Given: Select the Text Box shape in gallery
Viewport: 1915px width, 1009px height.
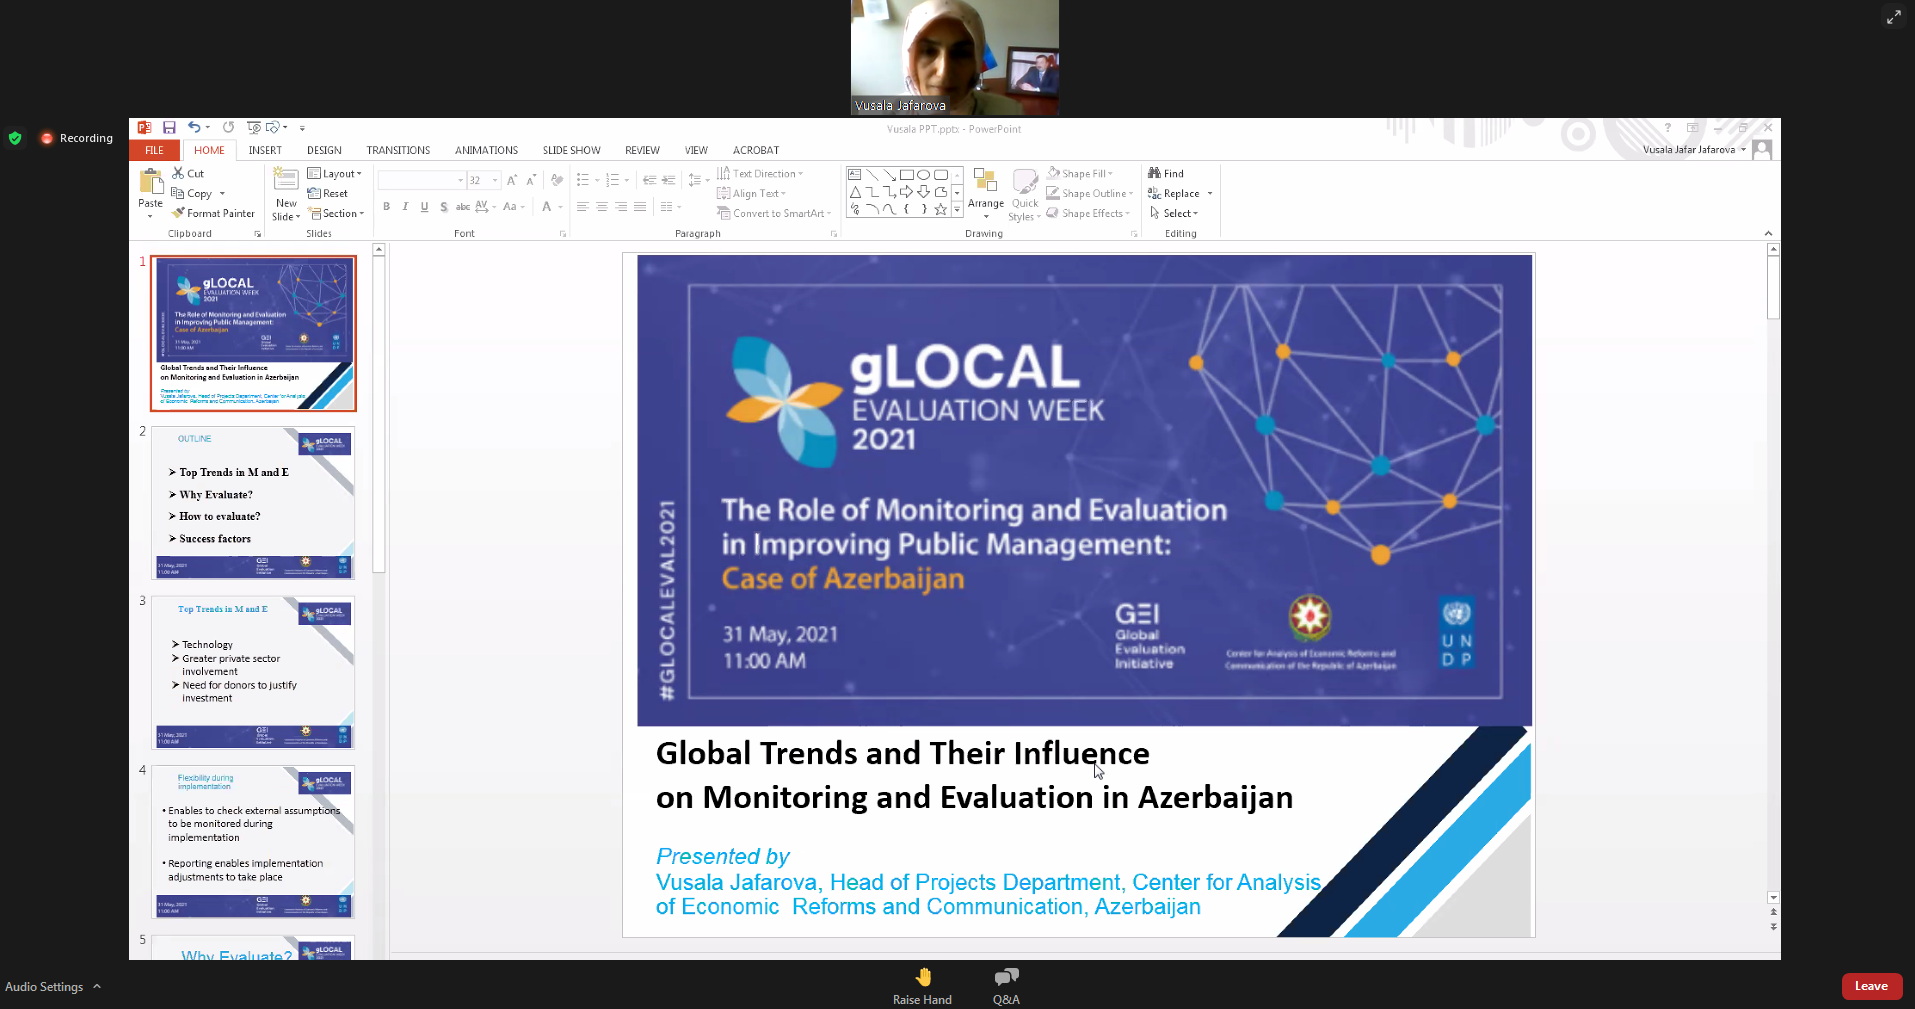Looking at the screenshot, I should [x=855, y=175].
